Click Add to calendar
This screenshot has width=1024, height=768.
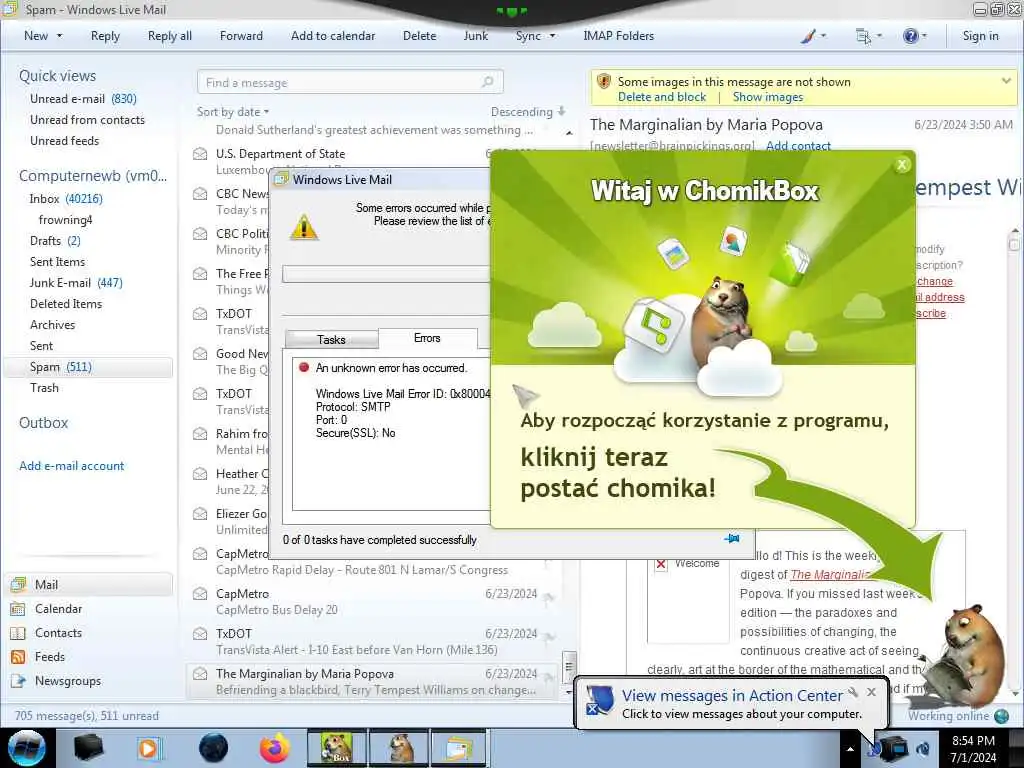pyautogui.click(x=333, y=36)
